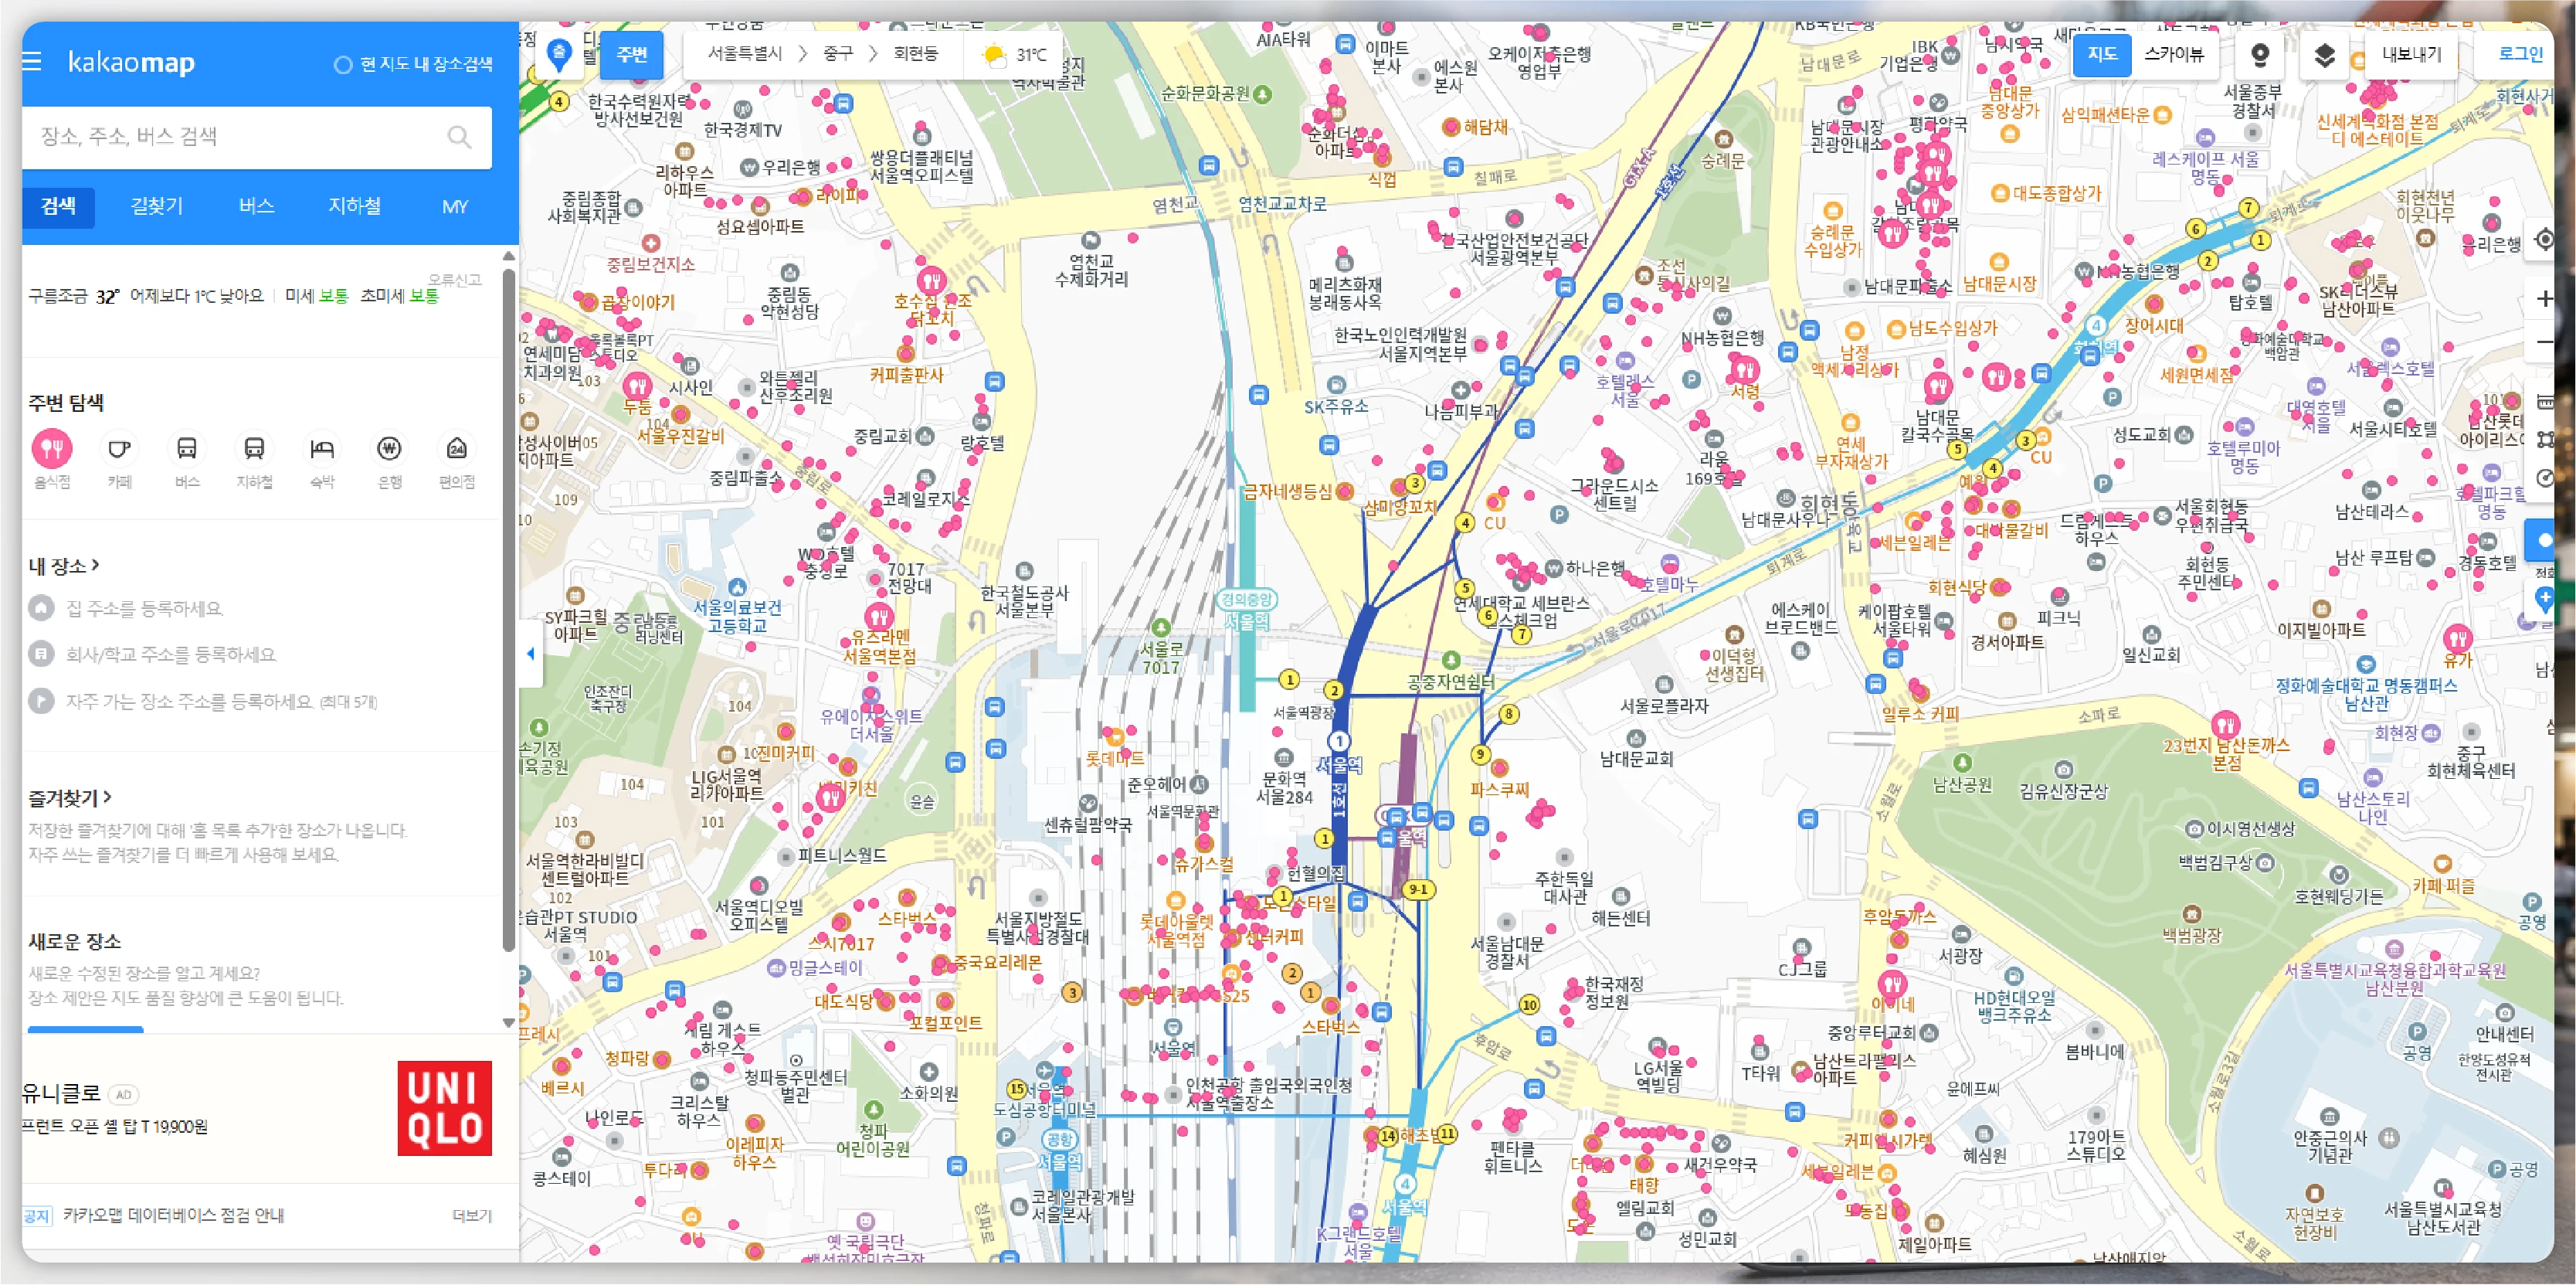Open the hamburger menu beside the kakaomap logo
This screenshot has width=2576, height=1285.
[x=32, y=62]
